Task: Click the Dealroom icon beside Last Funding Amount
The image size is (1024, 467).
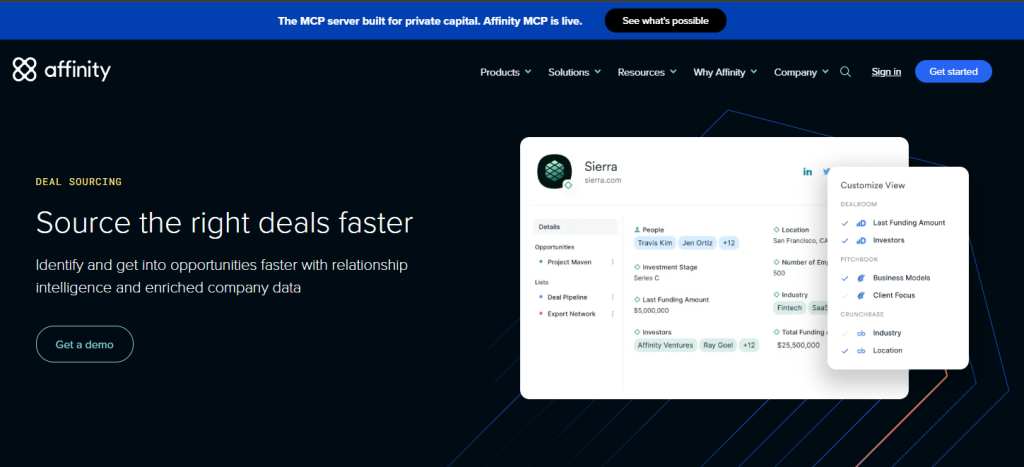Action: [861, 223]
